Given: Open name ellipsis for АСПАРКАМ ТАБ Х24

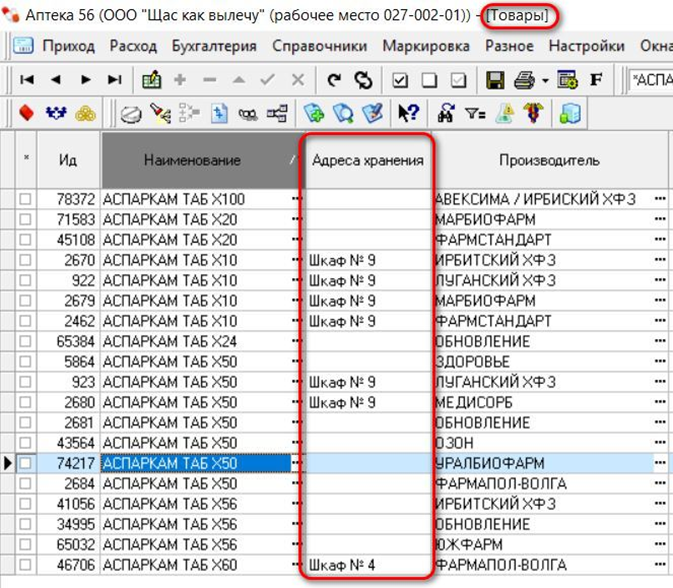Looking at the screenshot, I should point(296,341).
